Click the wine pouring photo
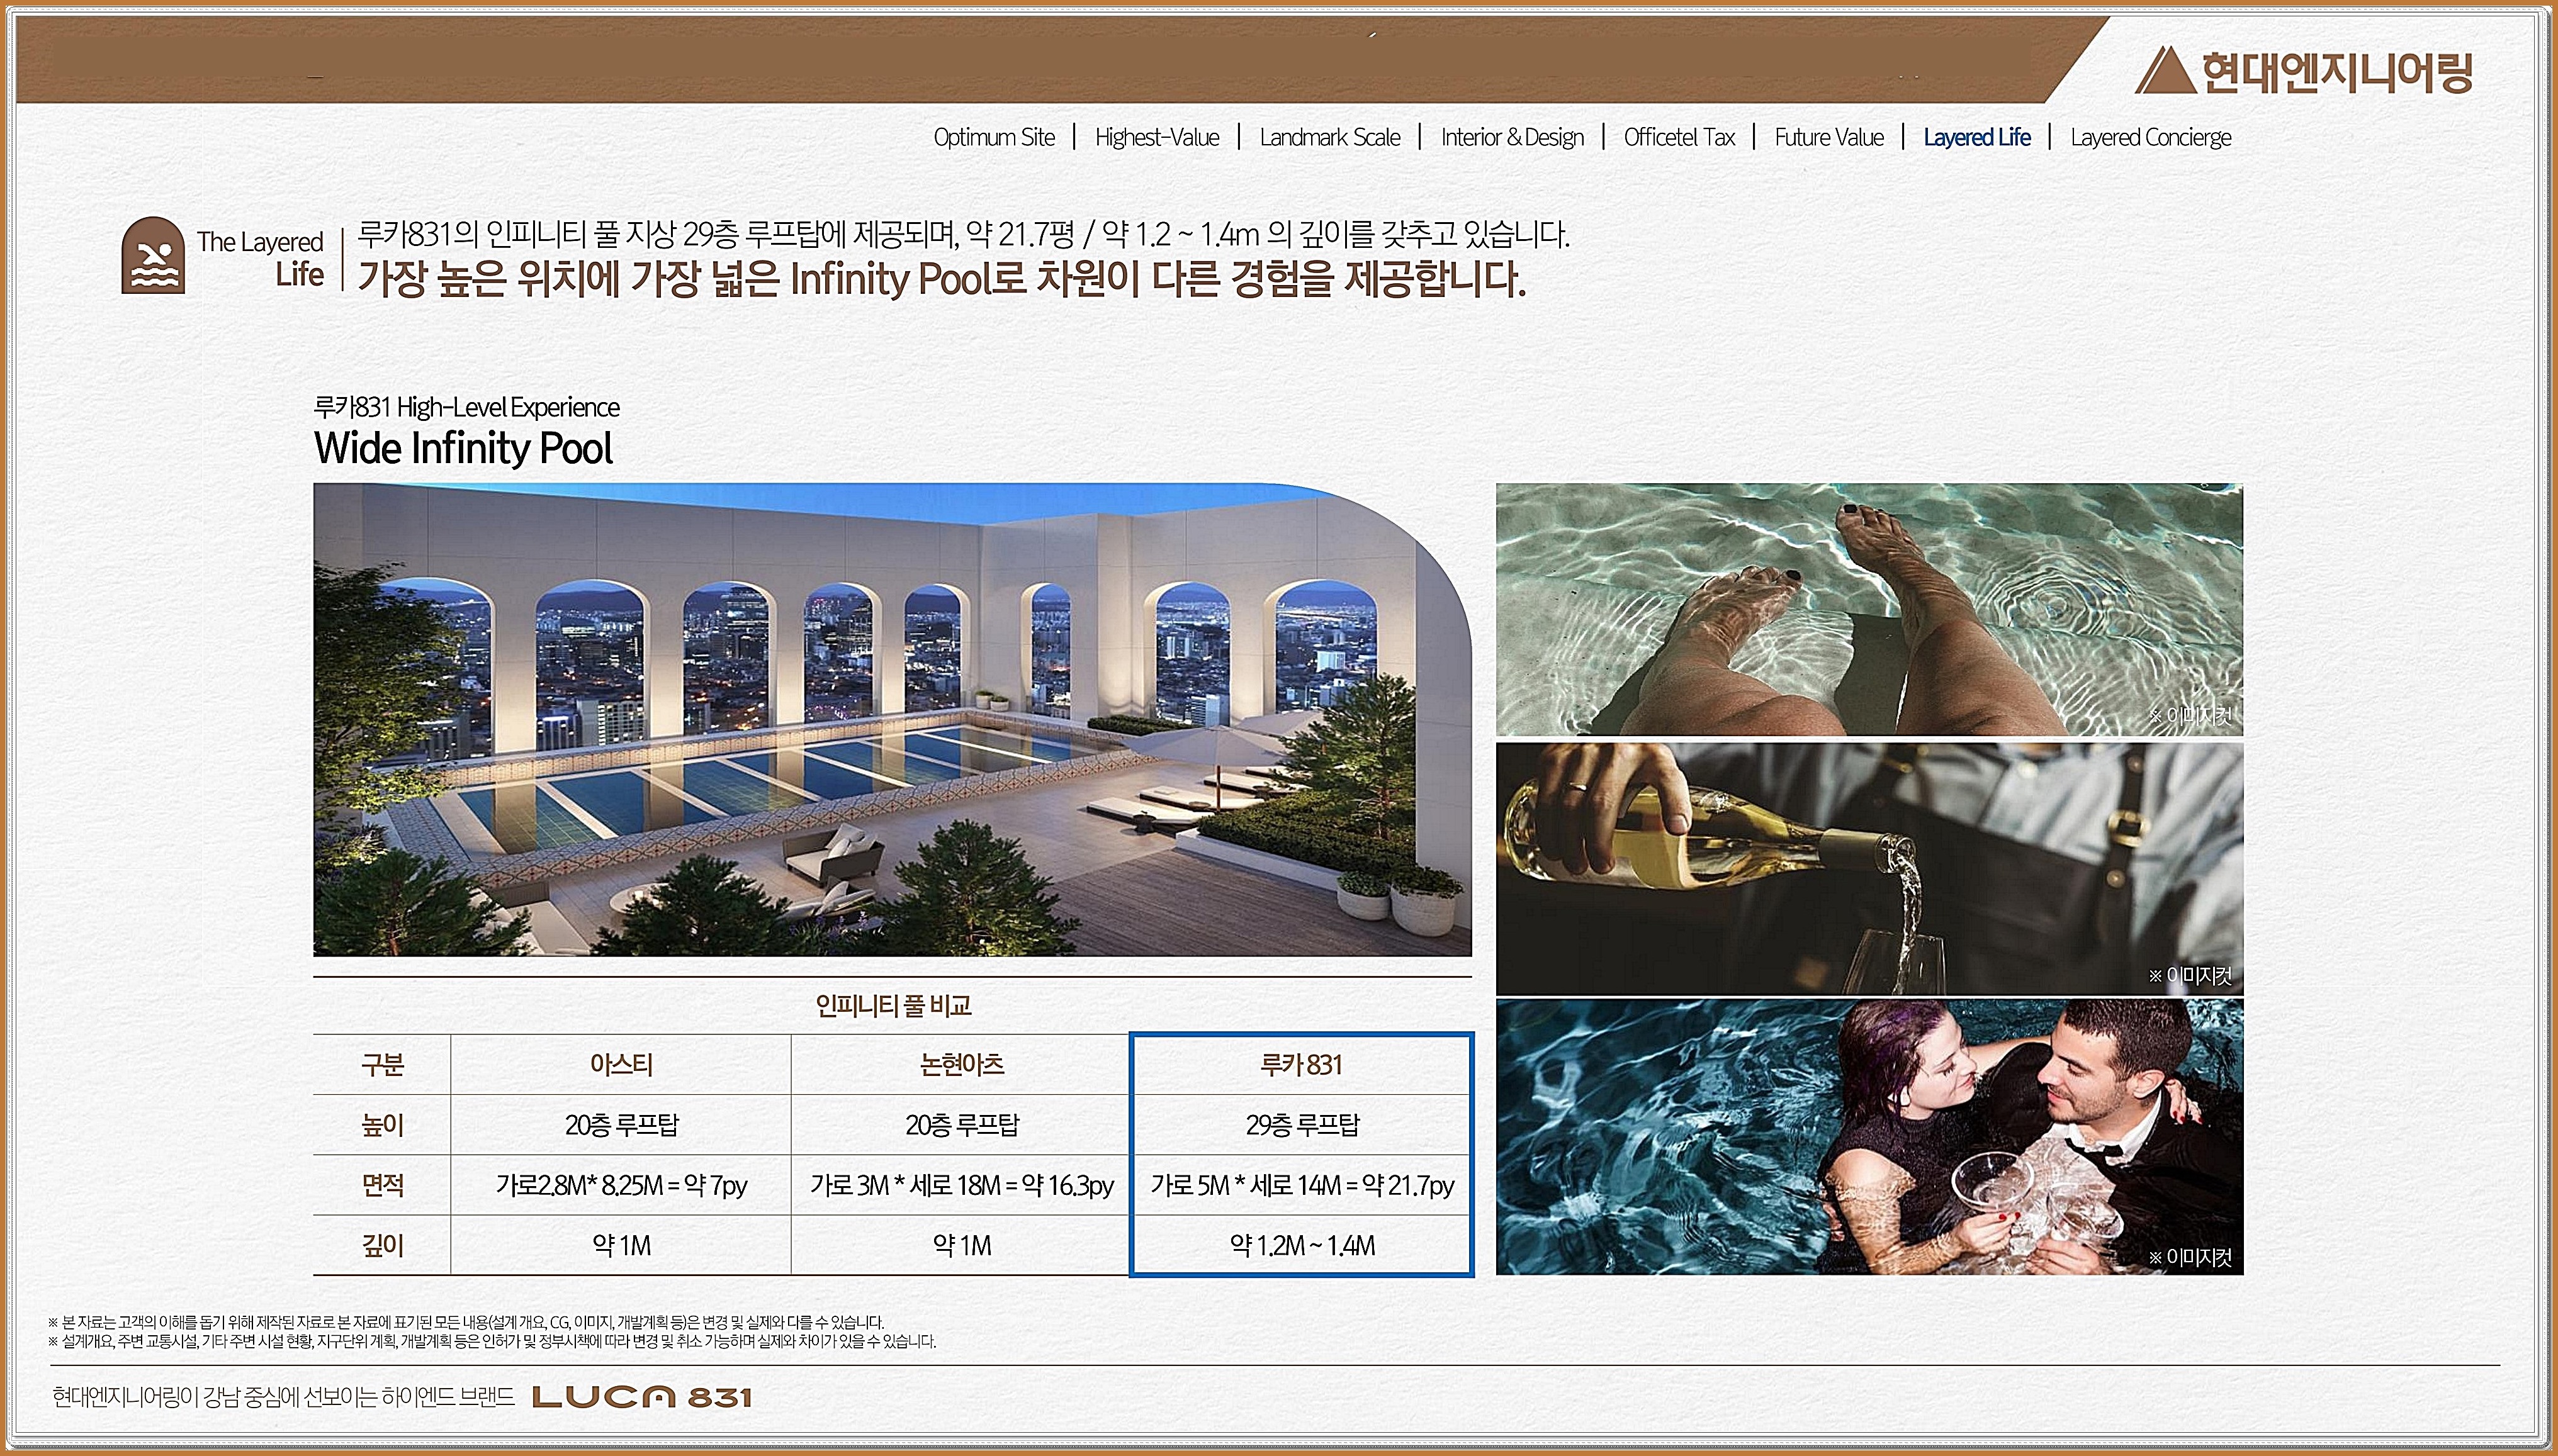The width and height of the screenshot is (2558, 1456). pos(1869,868)
